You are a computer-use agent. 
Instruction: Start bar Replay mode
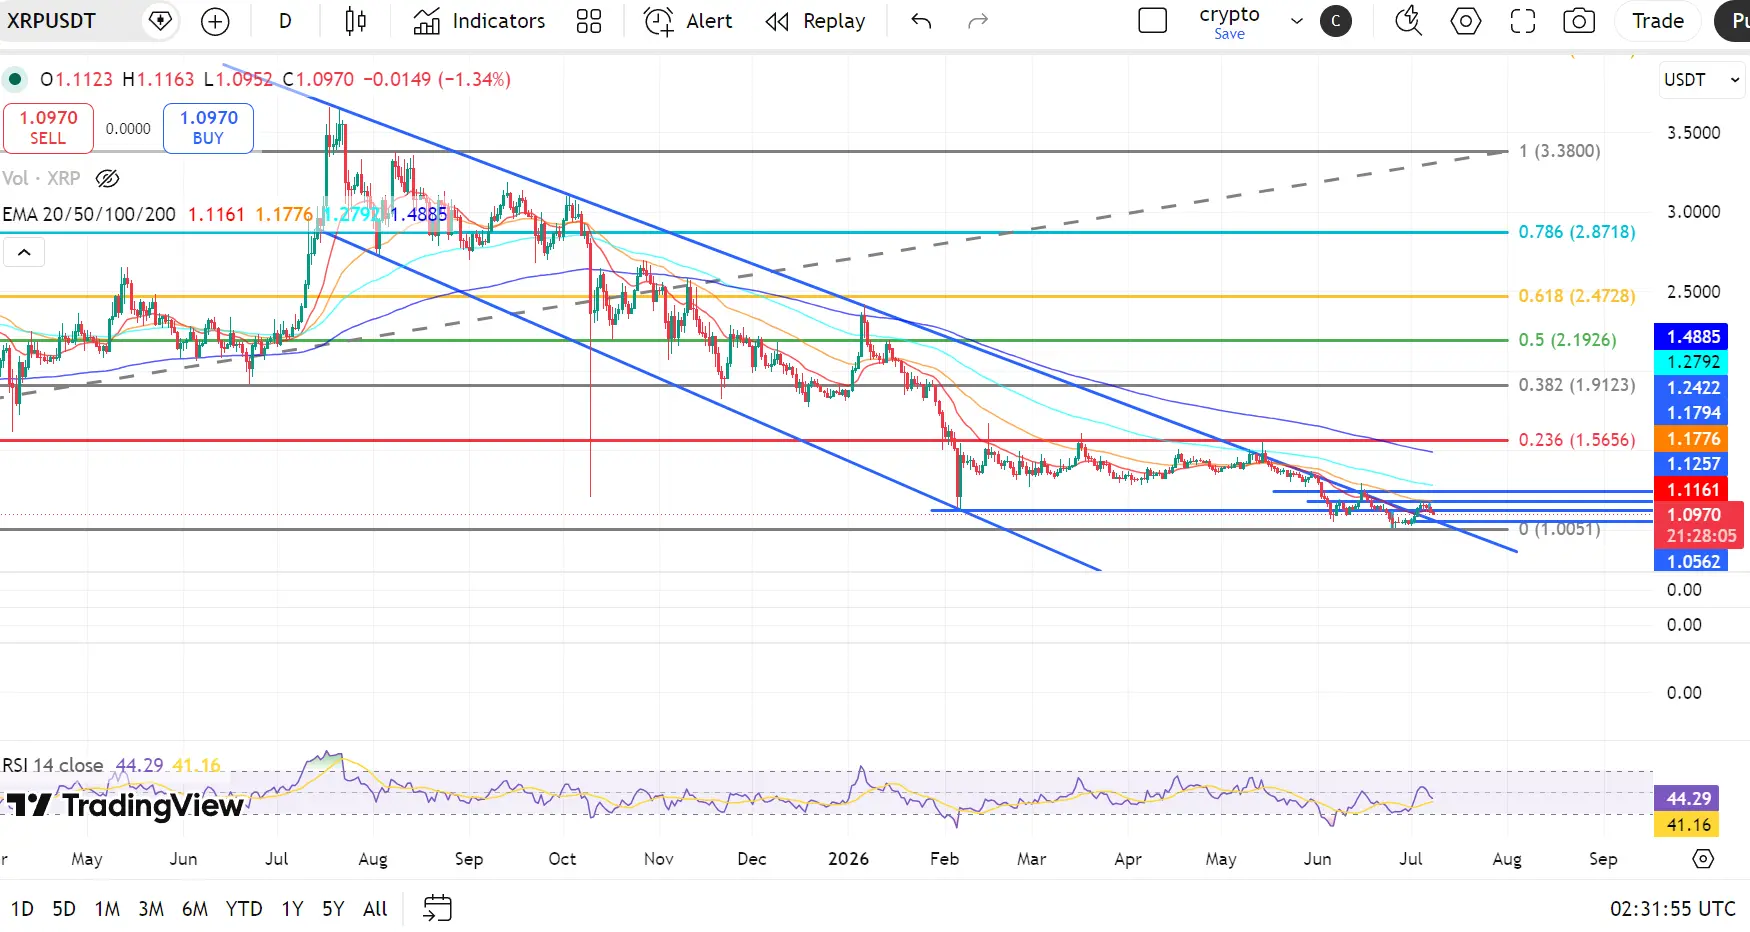click(x=815, y=21)
